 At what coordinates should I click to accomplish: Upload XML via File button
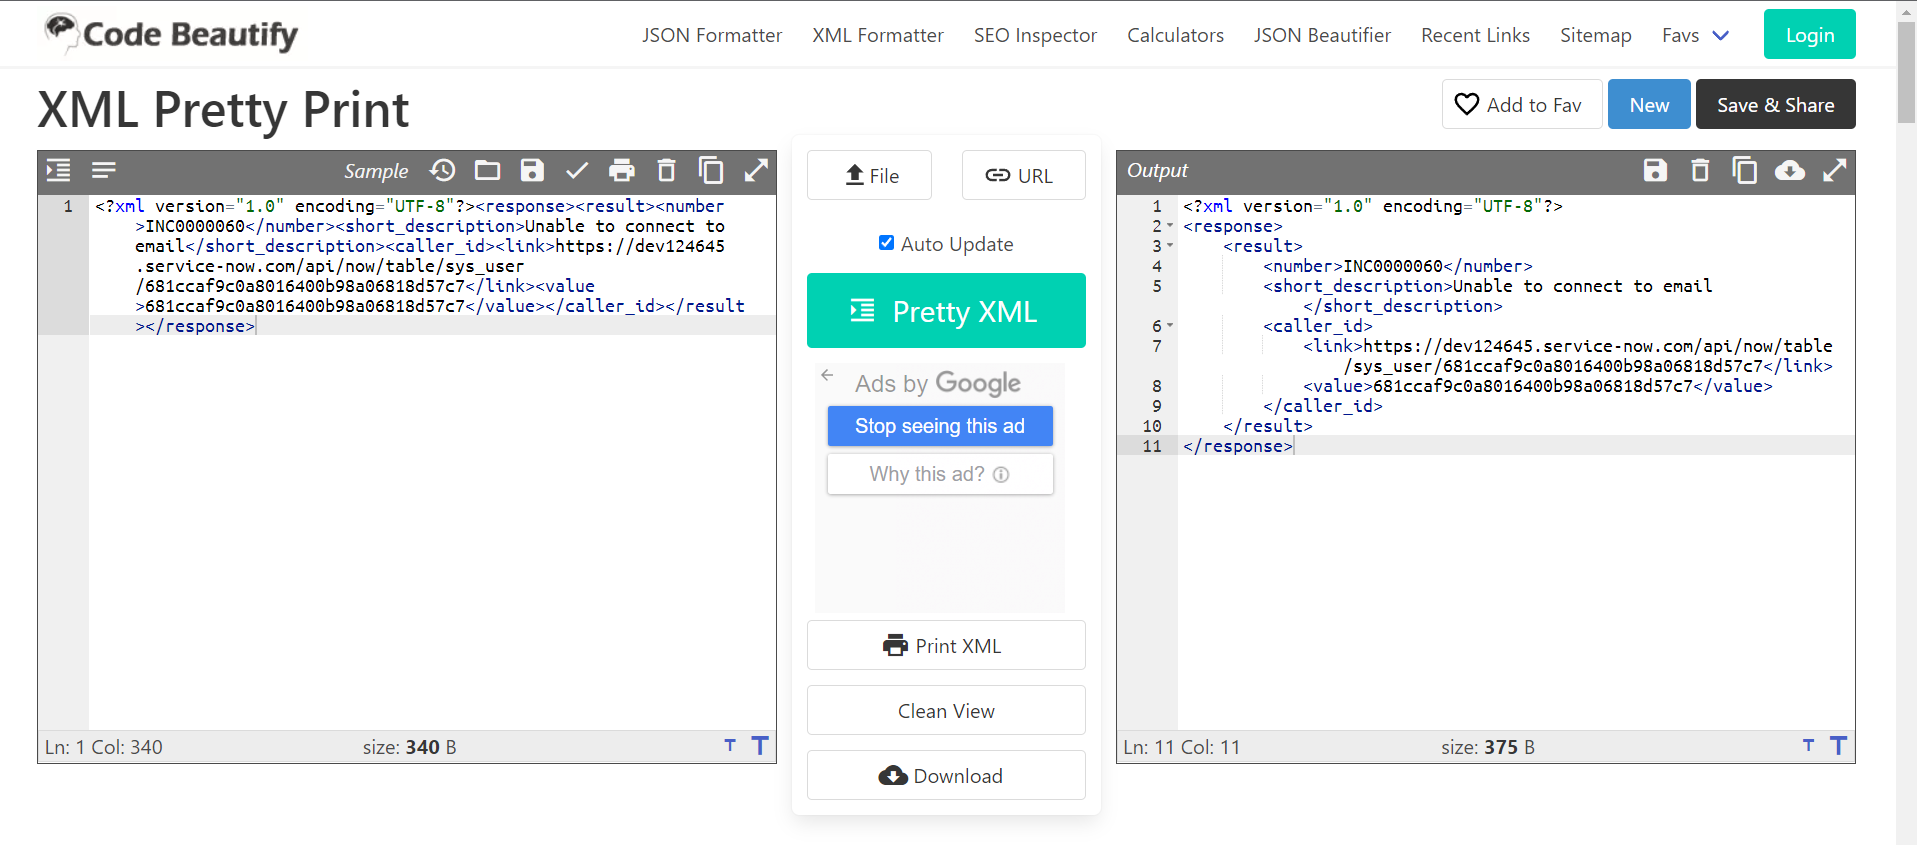[x=869, y=175]
